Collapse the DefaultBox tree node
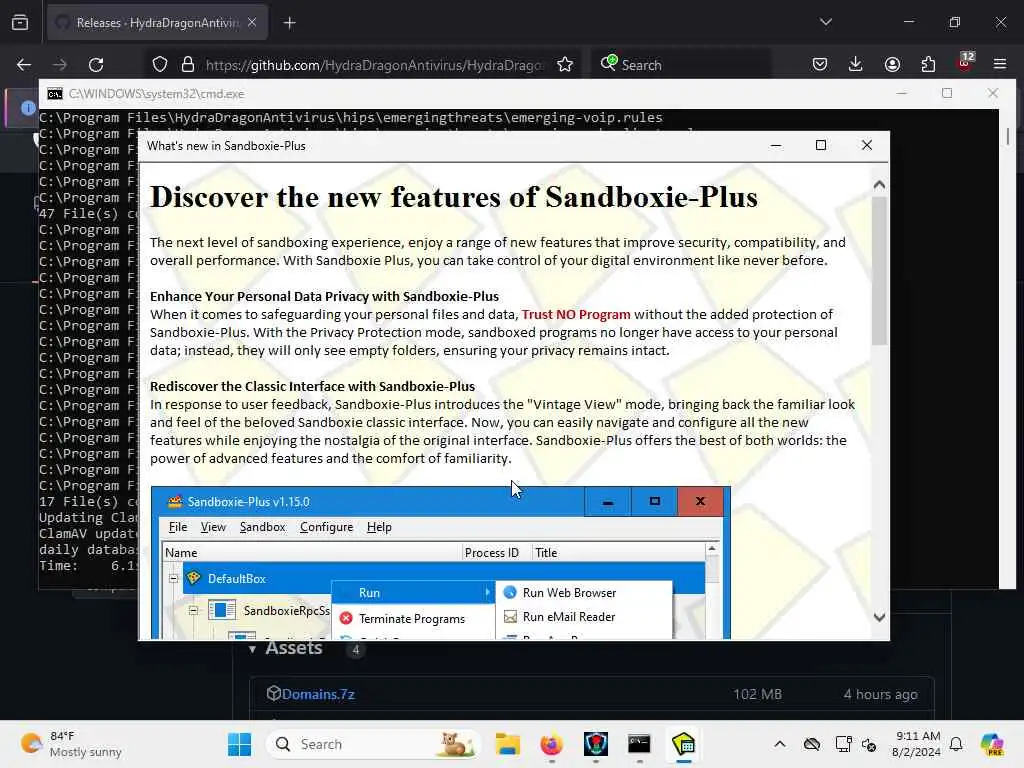1024x768 pixels. point(173,579)
